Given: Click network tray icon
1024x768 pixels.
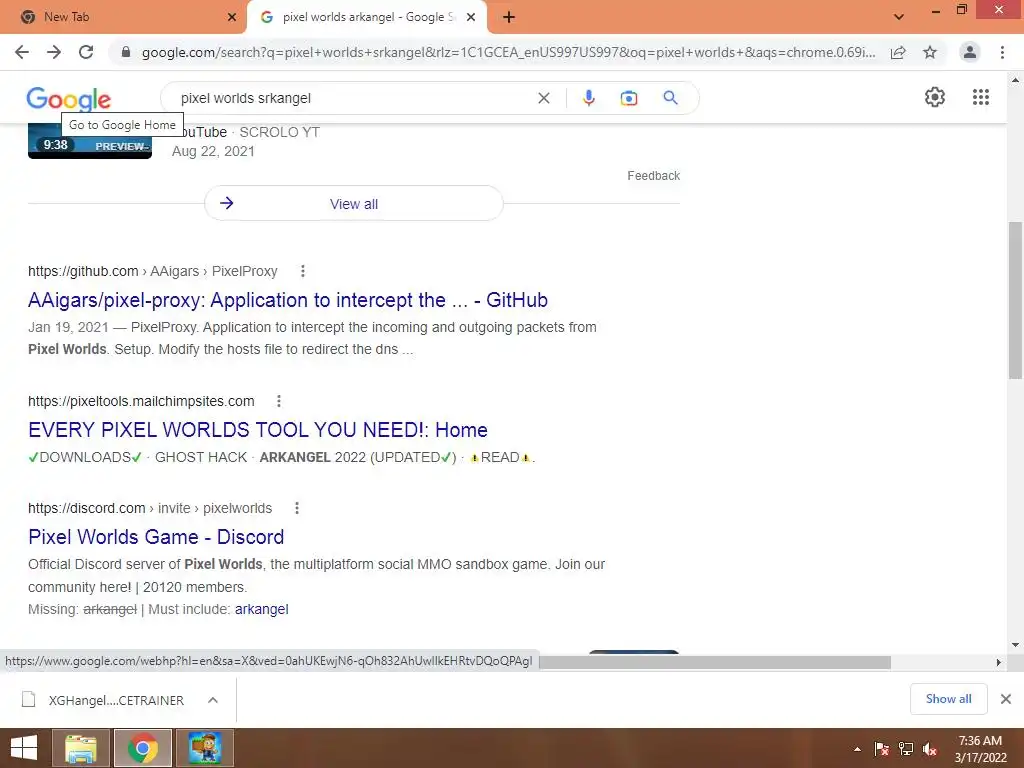Looking at the screenshot, I should [x=906, y=749].
